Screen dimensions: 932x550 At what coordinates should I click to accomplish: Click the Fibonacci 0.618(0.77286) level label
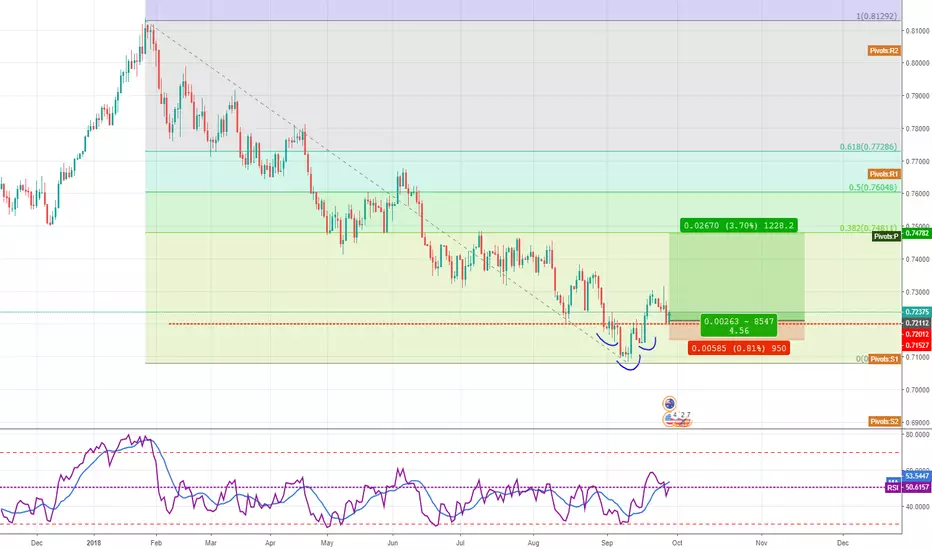point(868,146)
